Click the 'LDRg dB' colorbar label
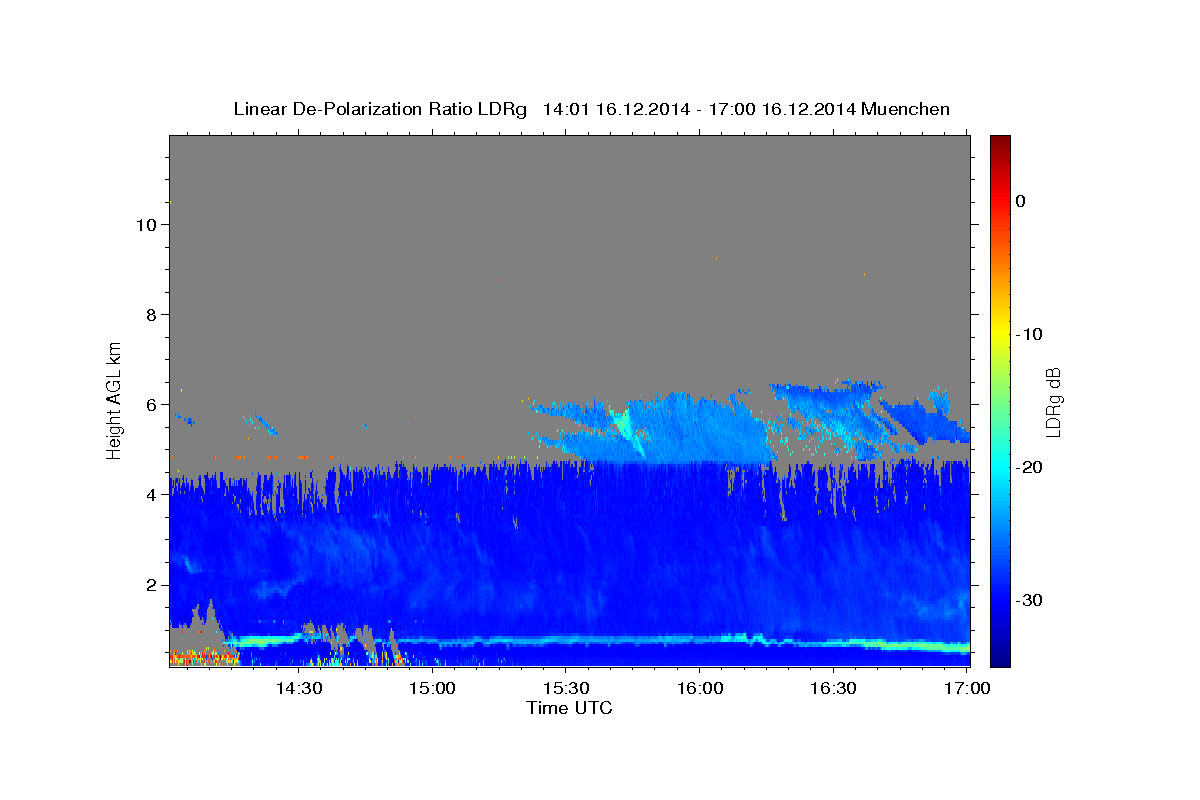The image size is (1200, 800). click(1053, 402)
